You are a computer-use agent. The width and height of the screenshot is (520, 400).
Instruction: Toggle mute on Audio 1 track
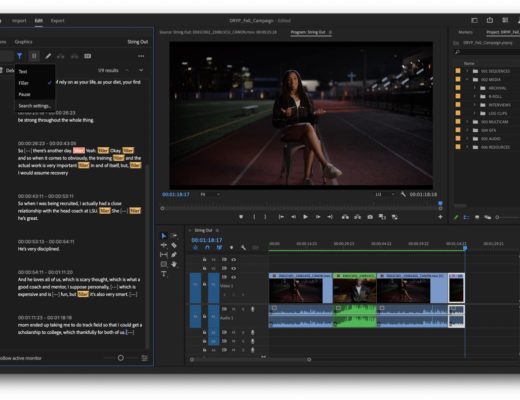(234, 309)
